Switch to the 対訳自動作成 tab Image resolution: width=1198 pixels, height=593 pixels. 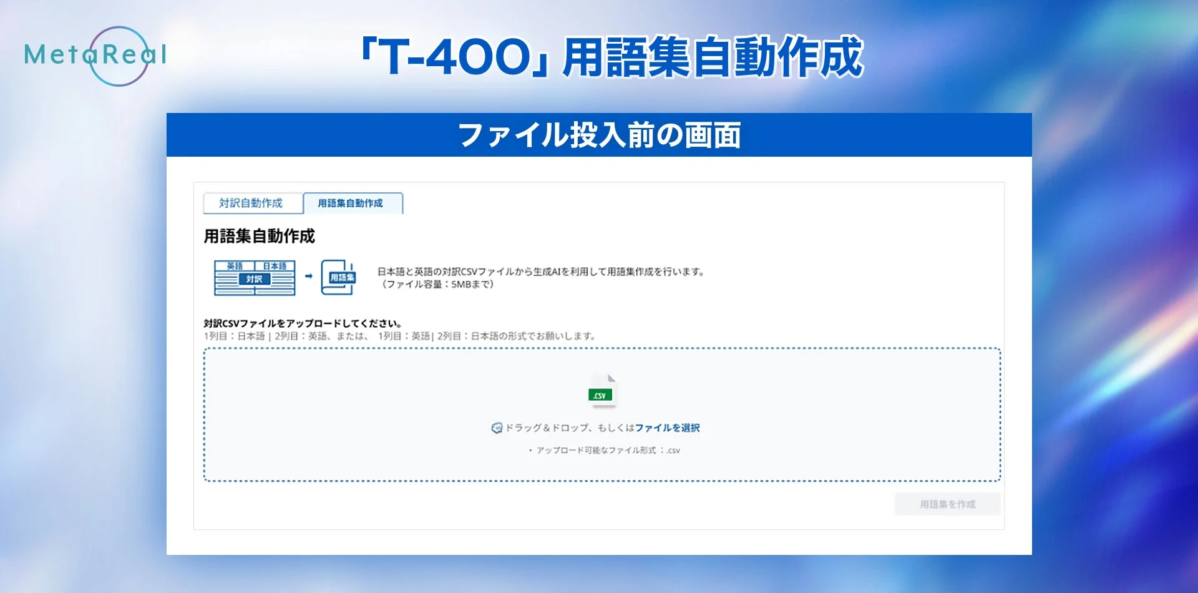click(x=252, y=202)
